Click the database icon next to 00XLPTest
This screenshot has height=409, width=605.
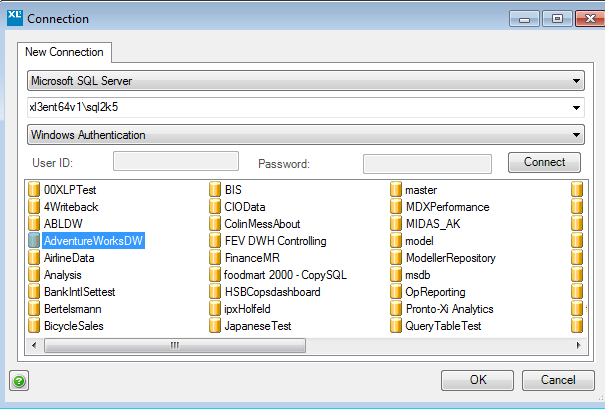[x=34, y=190]
